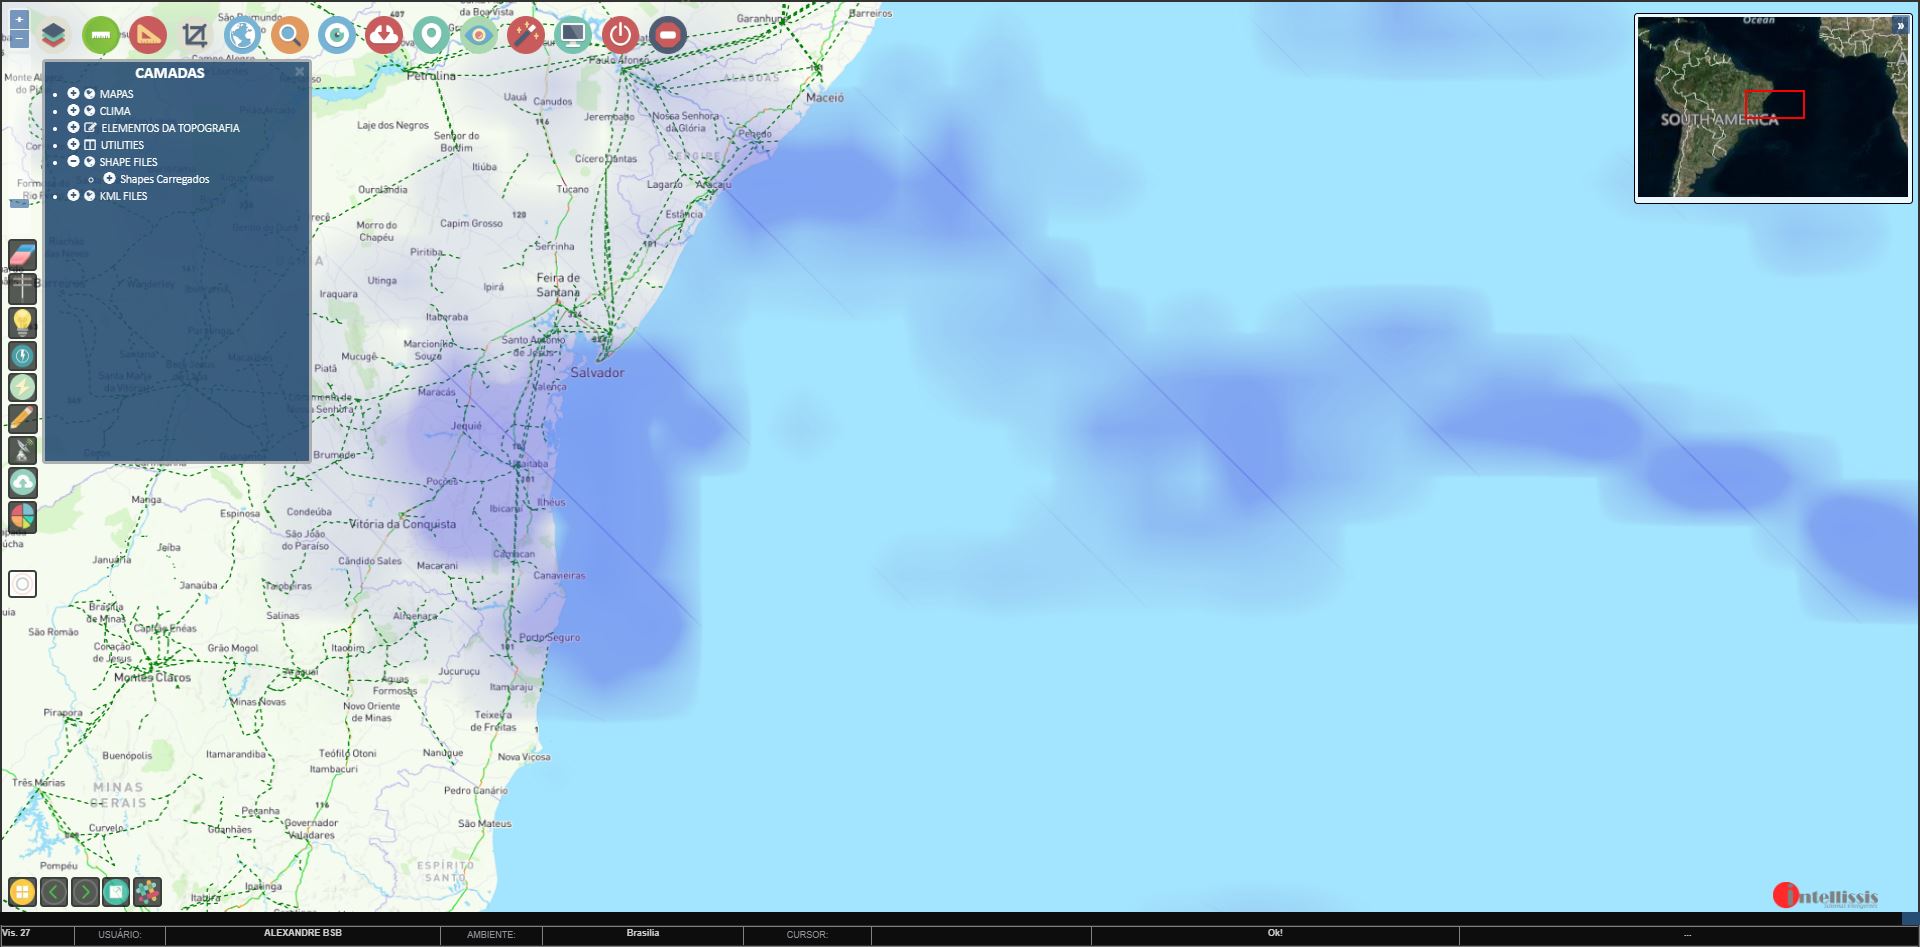Click the red power button icon
Viewport: 1920px width, 947px height.
click(620, 36)
